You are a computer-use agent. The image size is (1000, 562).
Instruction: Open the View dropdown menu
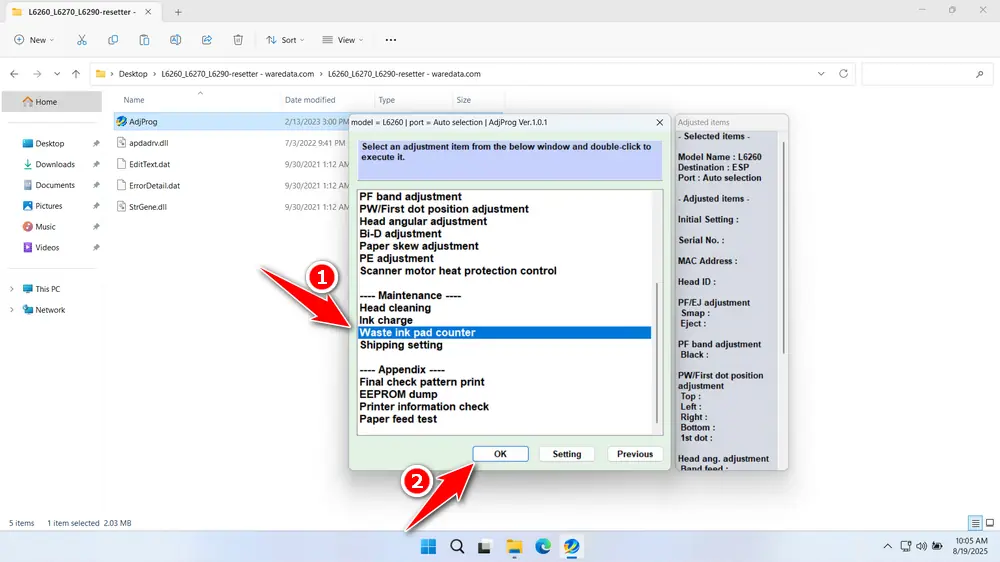point(343,40)
